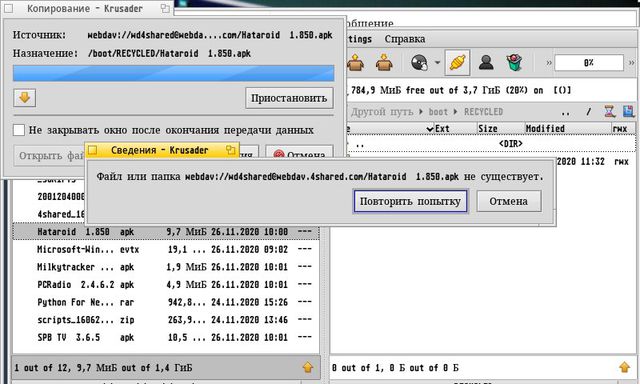Screen dimensions: 640x384
Task: Show hidden toolbar items left of 0% field
Action: click(x=549, y=63)
